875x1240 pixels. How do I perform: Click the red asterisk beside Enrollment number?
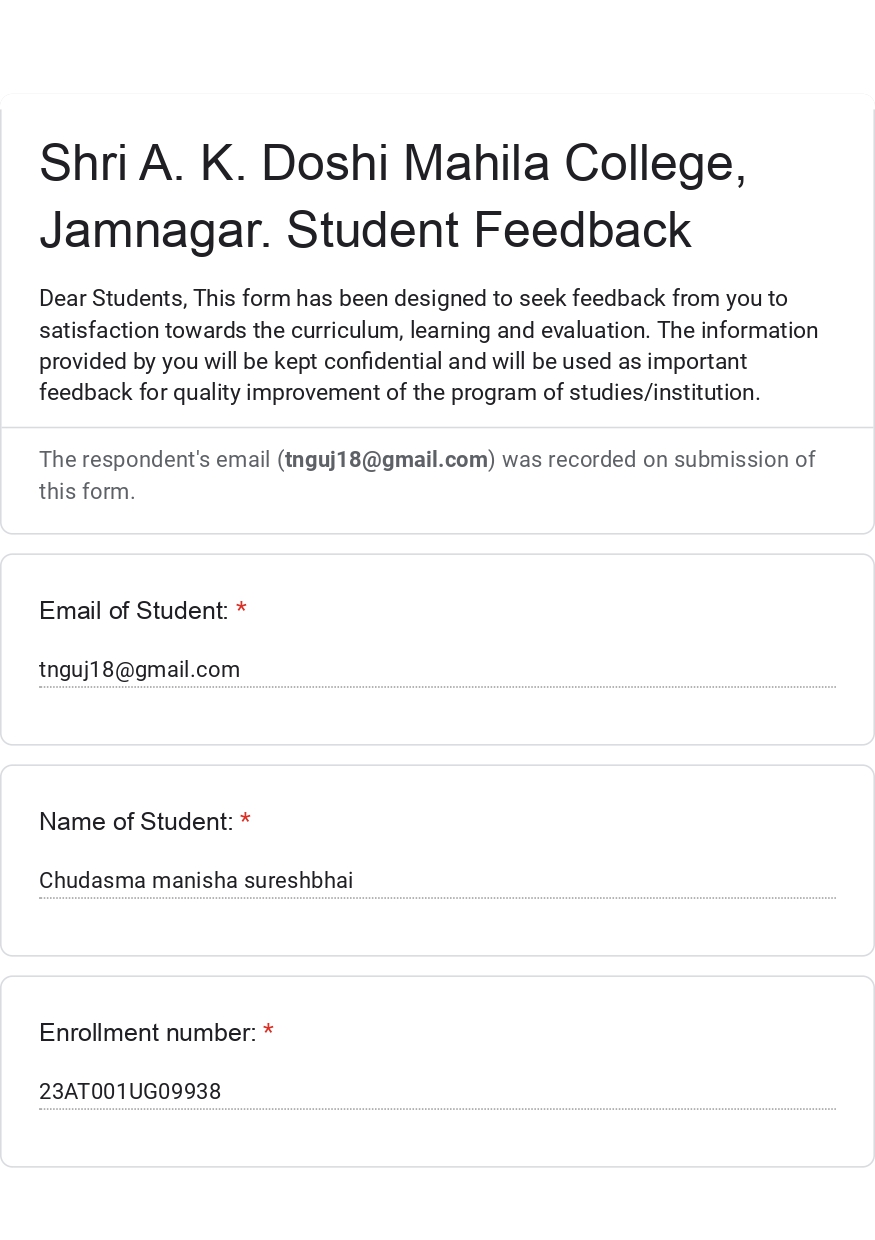pos(268,1032)
